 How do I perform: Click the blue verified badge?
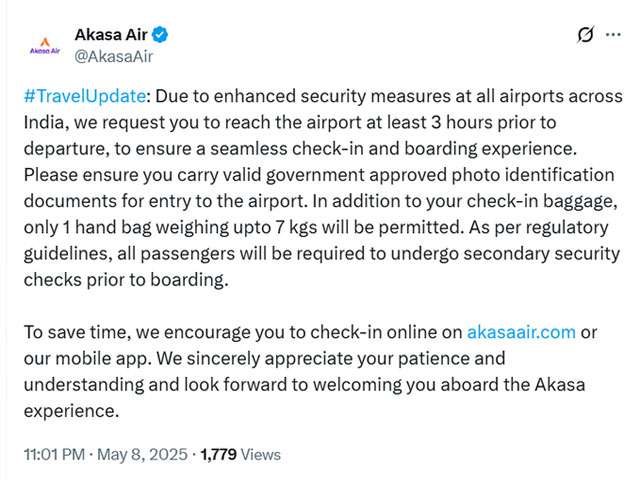(x=160, y=35)
